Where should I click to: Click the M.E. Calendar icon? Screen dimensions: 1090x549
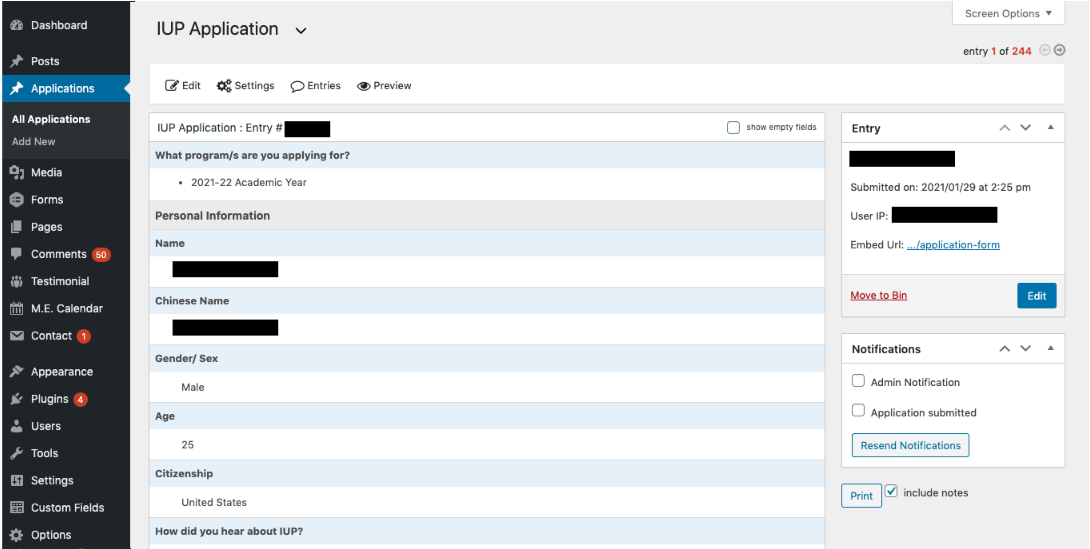point(17,309)
